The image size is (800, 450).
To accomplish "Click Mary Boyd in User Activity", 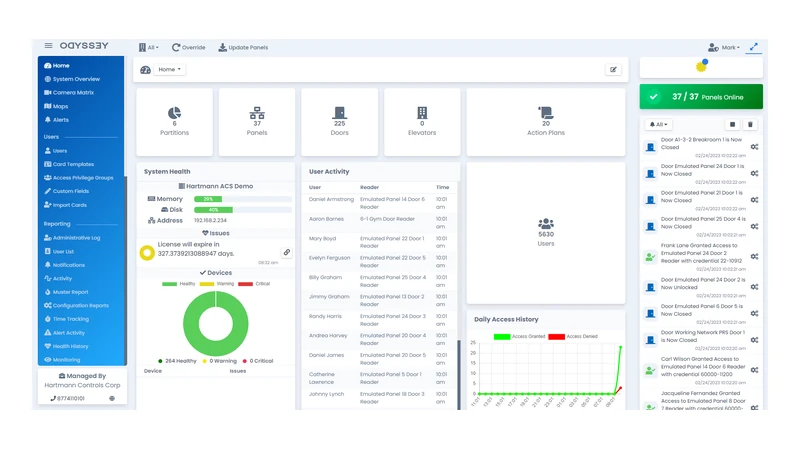I will click(322, 238).
